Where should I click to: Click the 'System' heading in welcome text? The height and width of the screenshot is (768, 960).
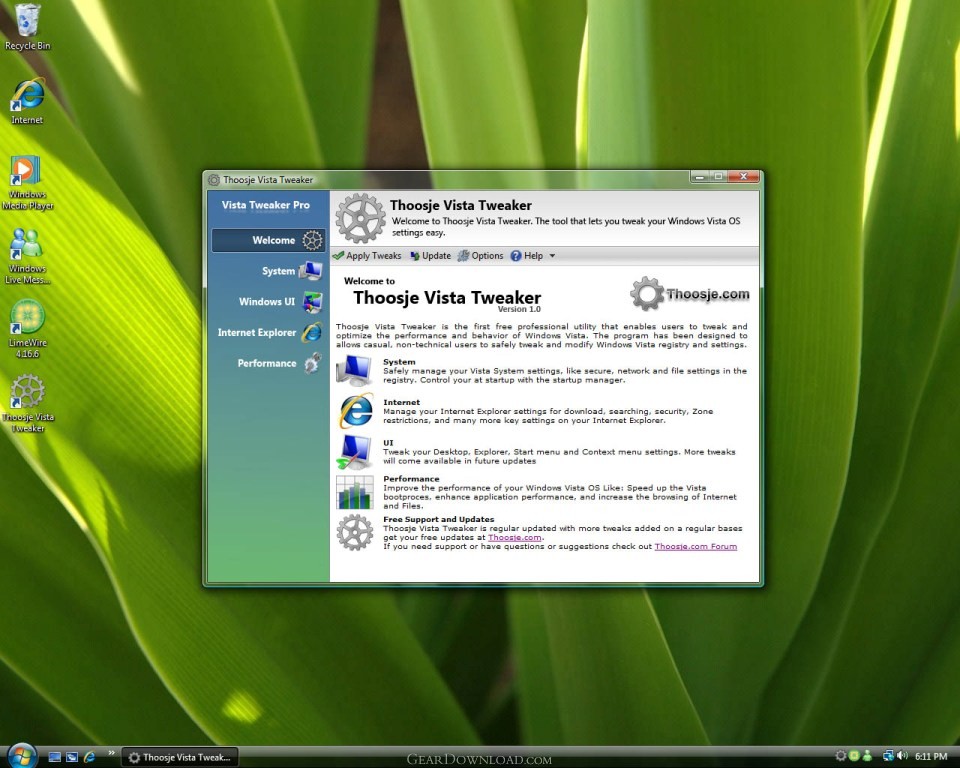coord(399,362)
